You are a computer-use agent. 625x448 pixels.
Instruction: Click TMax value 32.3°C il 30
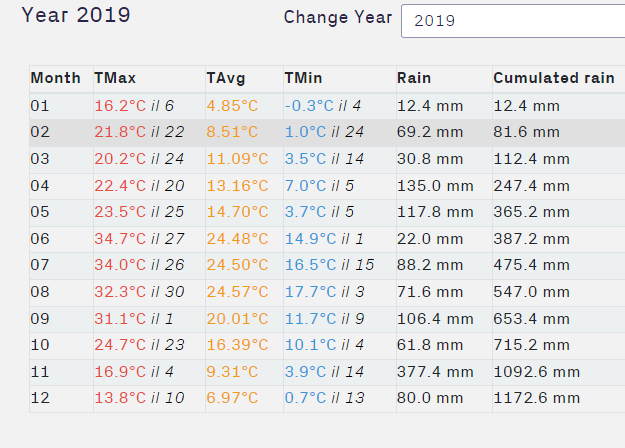click(140, 292)
